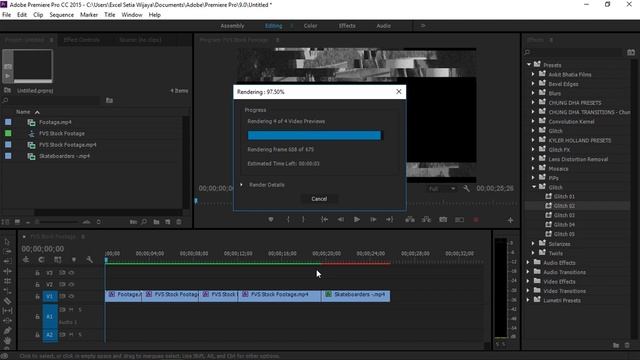Select the Slip tool
The width and height of the screenshot is (640, 360).
coord(7,311)
